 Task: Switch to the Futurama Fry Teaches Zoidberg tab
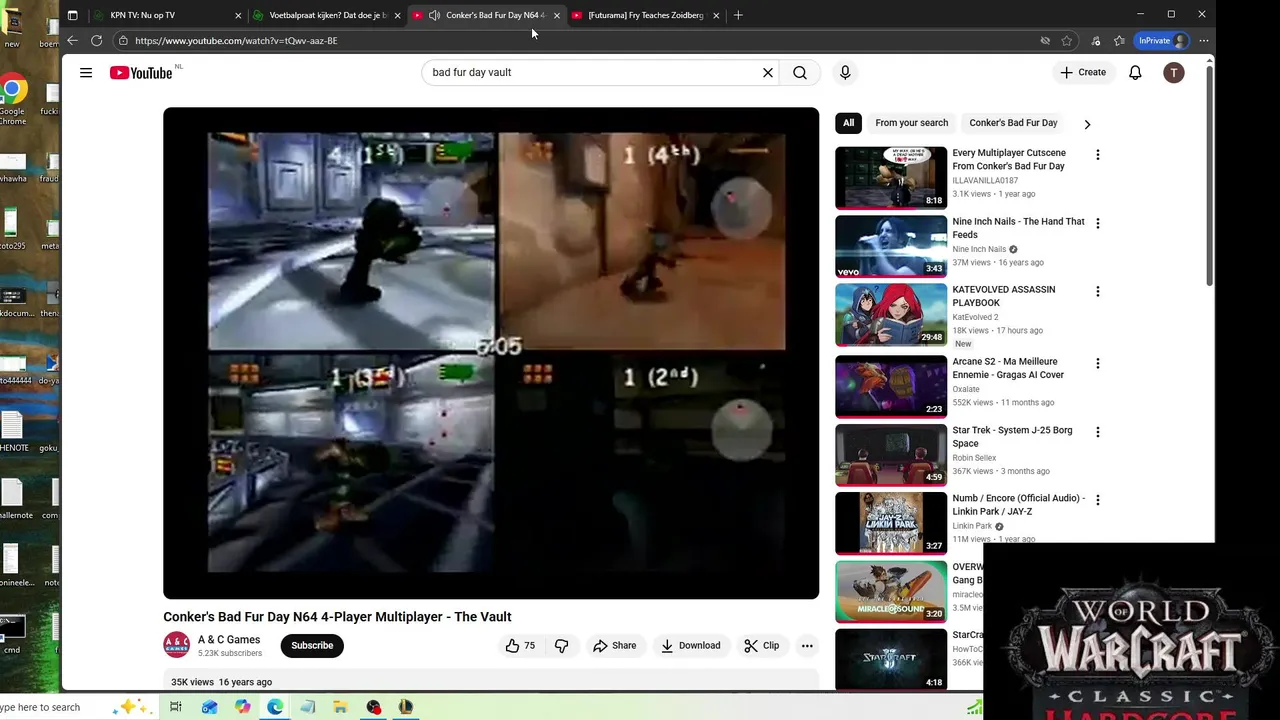pyautogui.click(x=647, y=15)
